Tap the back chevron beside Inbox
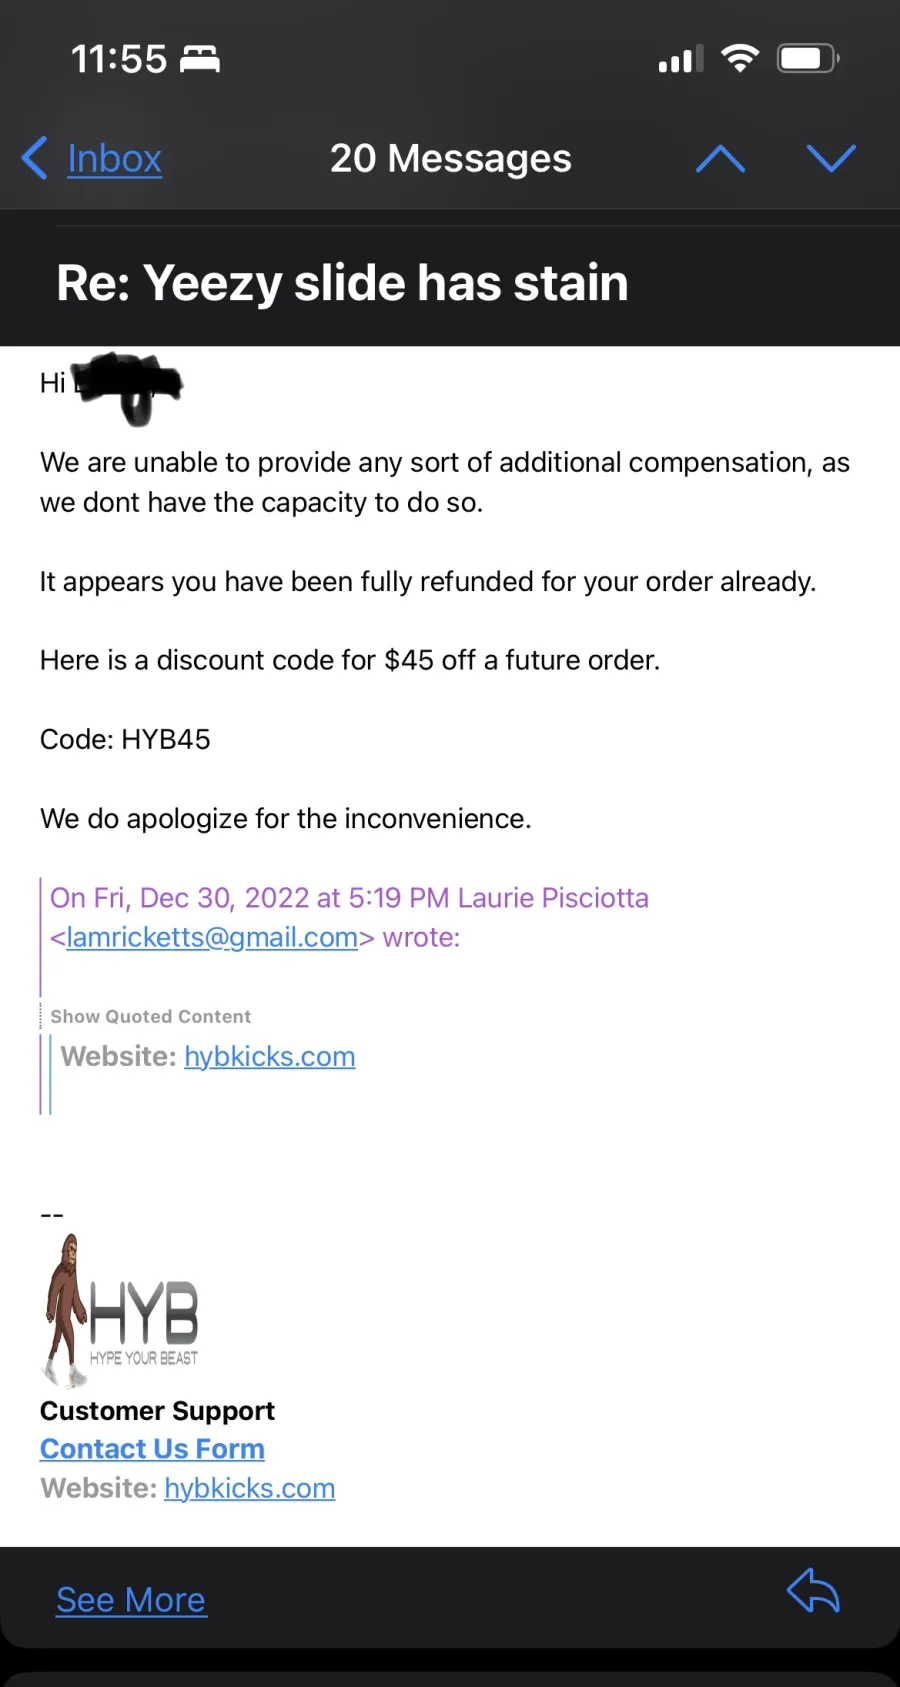Screen dimensions: 900x1687 (34, 158)
